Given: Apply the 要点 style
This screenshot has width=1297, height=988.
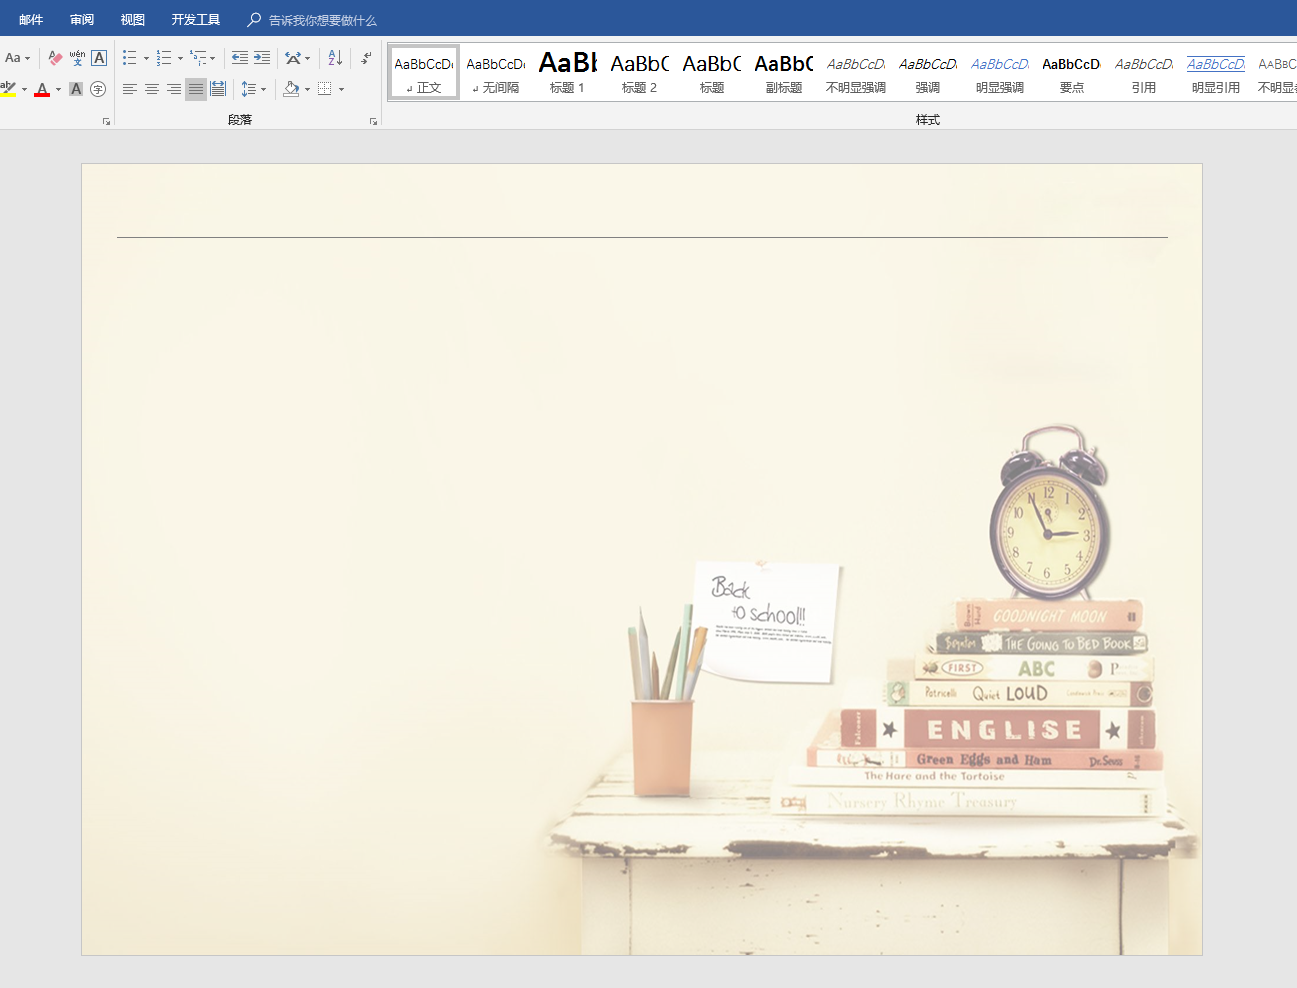Looking at the screenshot, I should (1072, 73).
